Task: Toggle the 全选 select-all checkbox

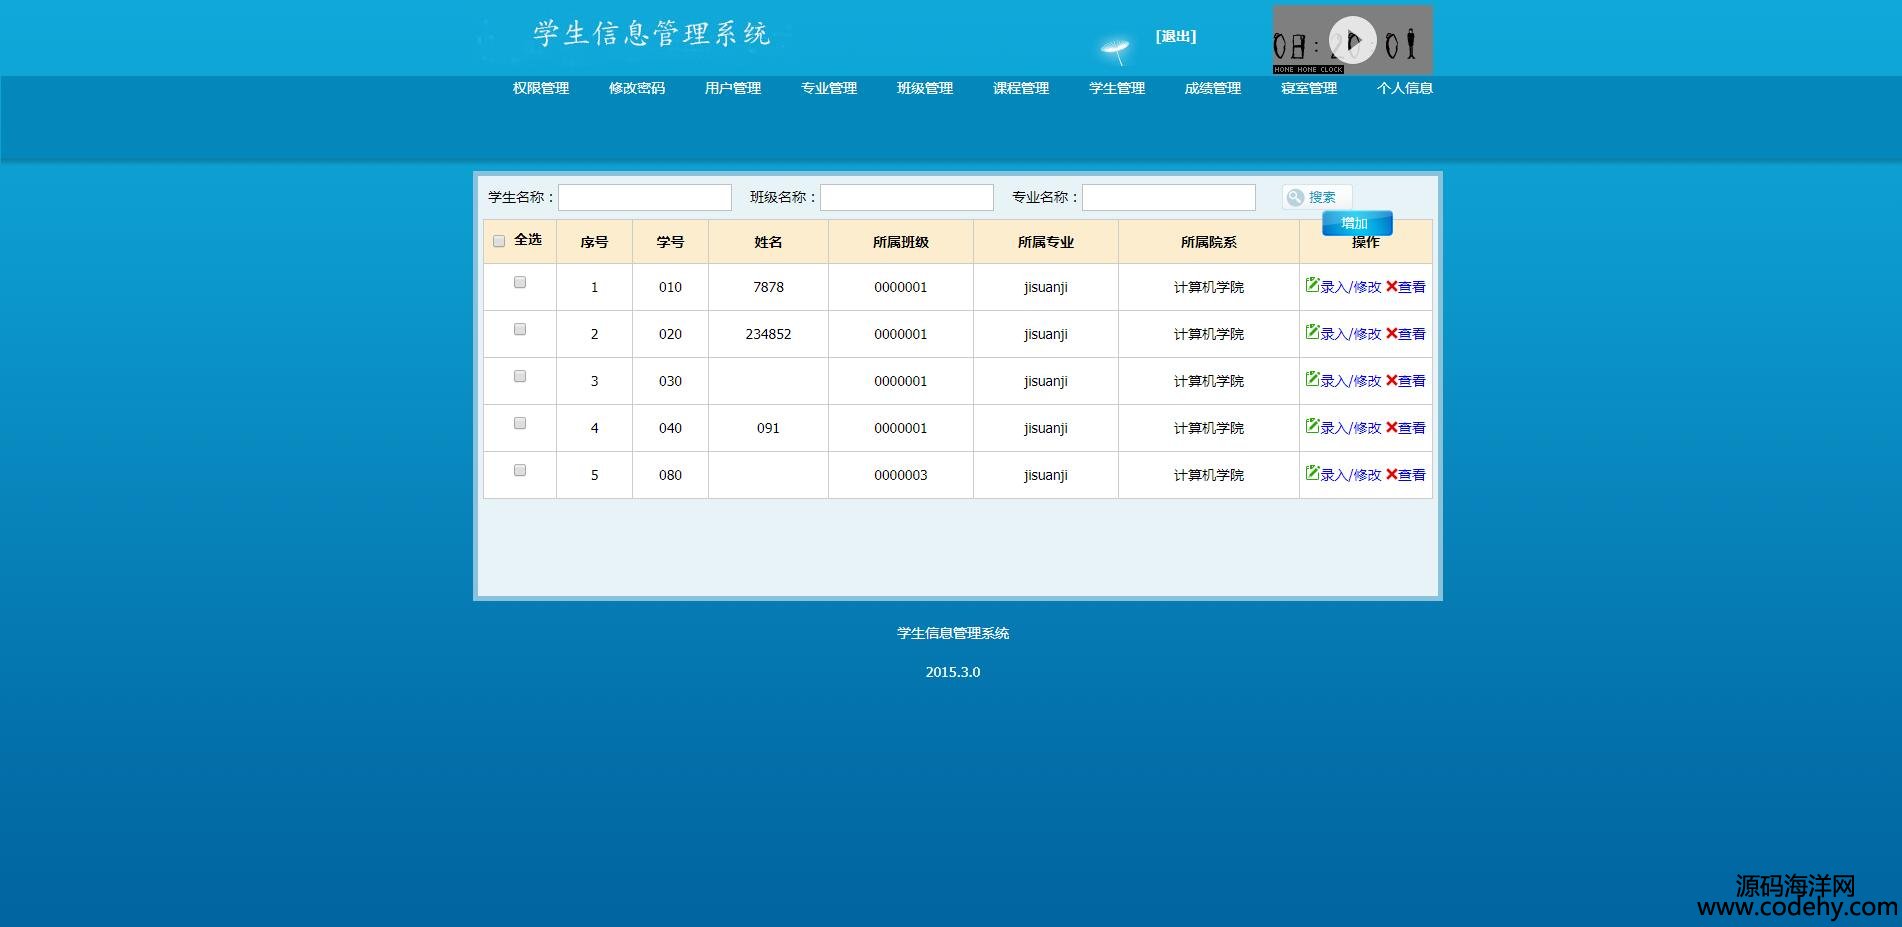Action: click(x=499, y=241)
